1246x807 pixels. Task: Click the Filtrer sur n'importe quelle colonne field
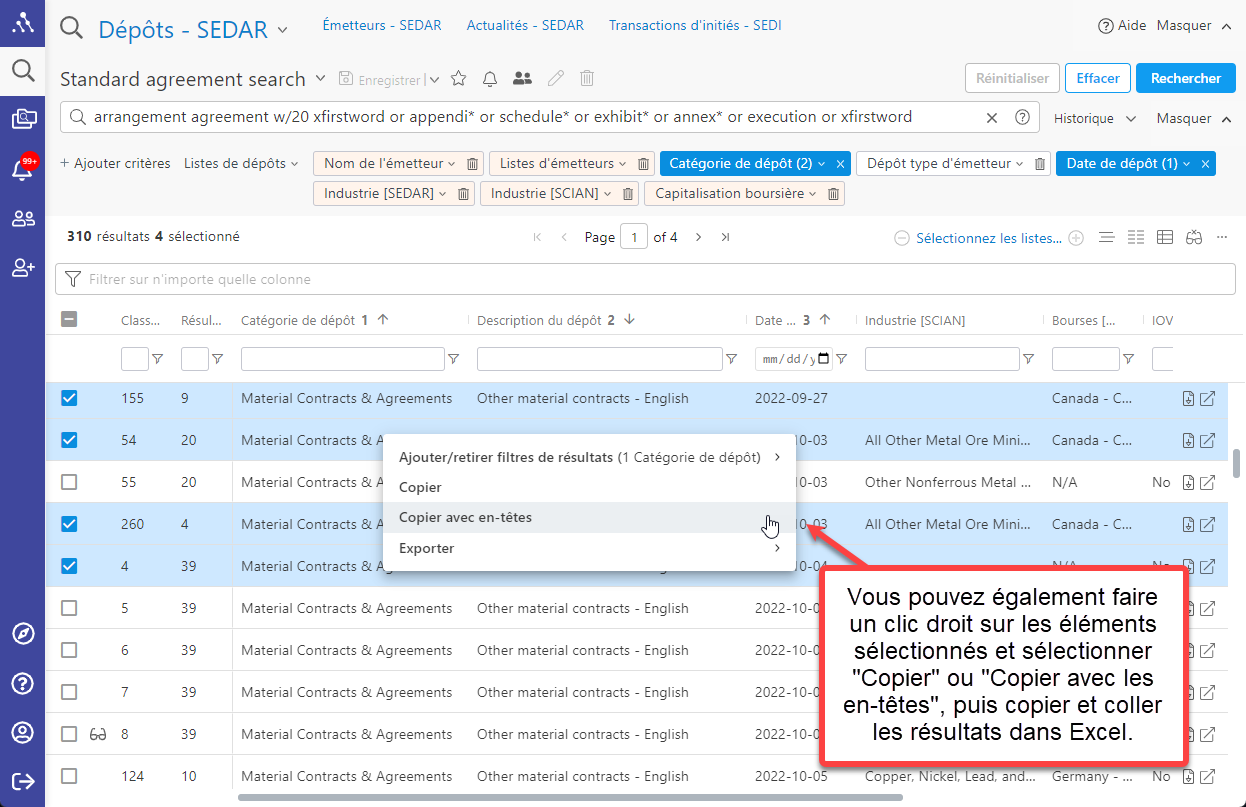(645, 279)
